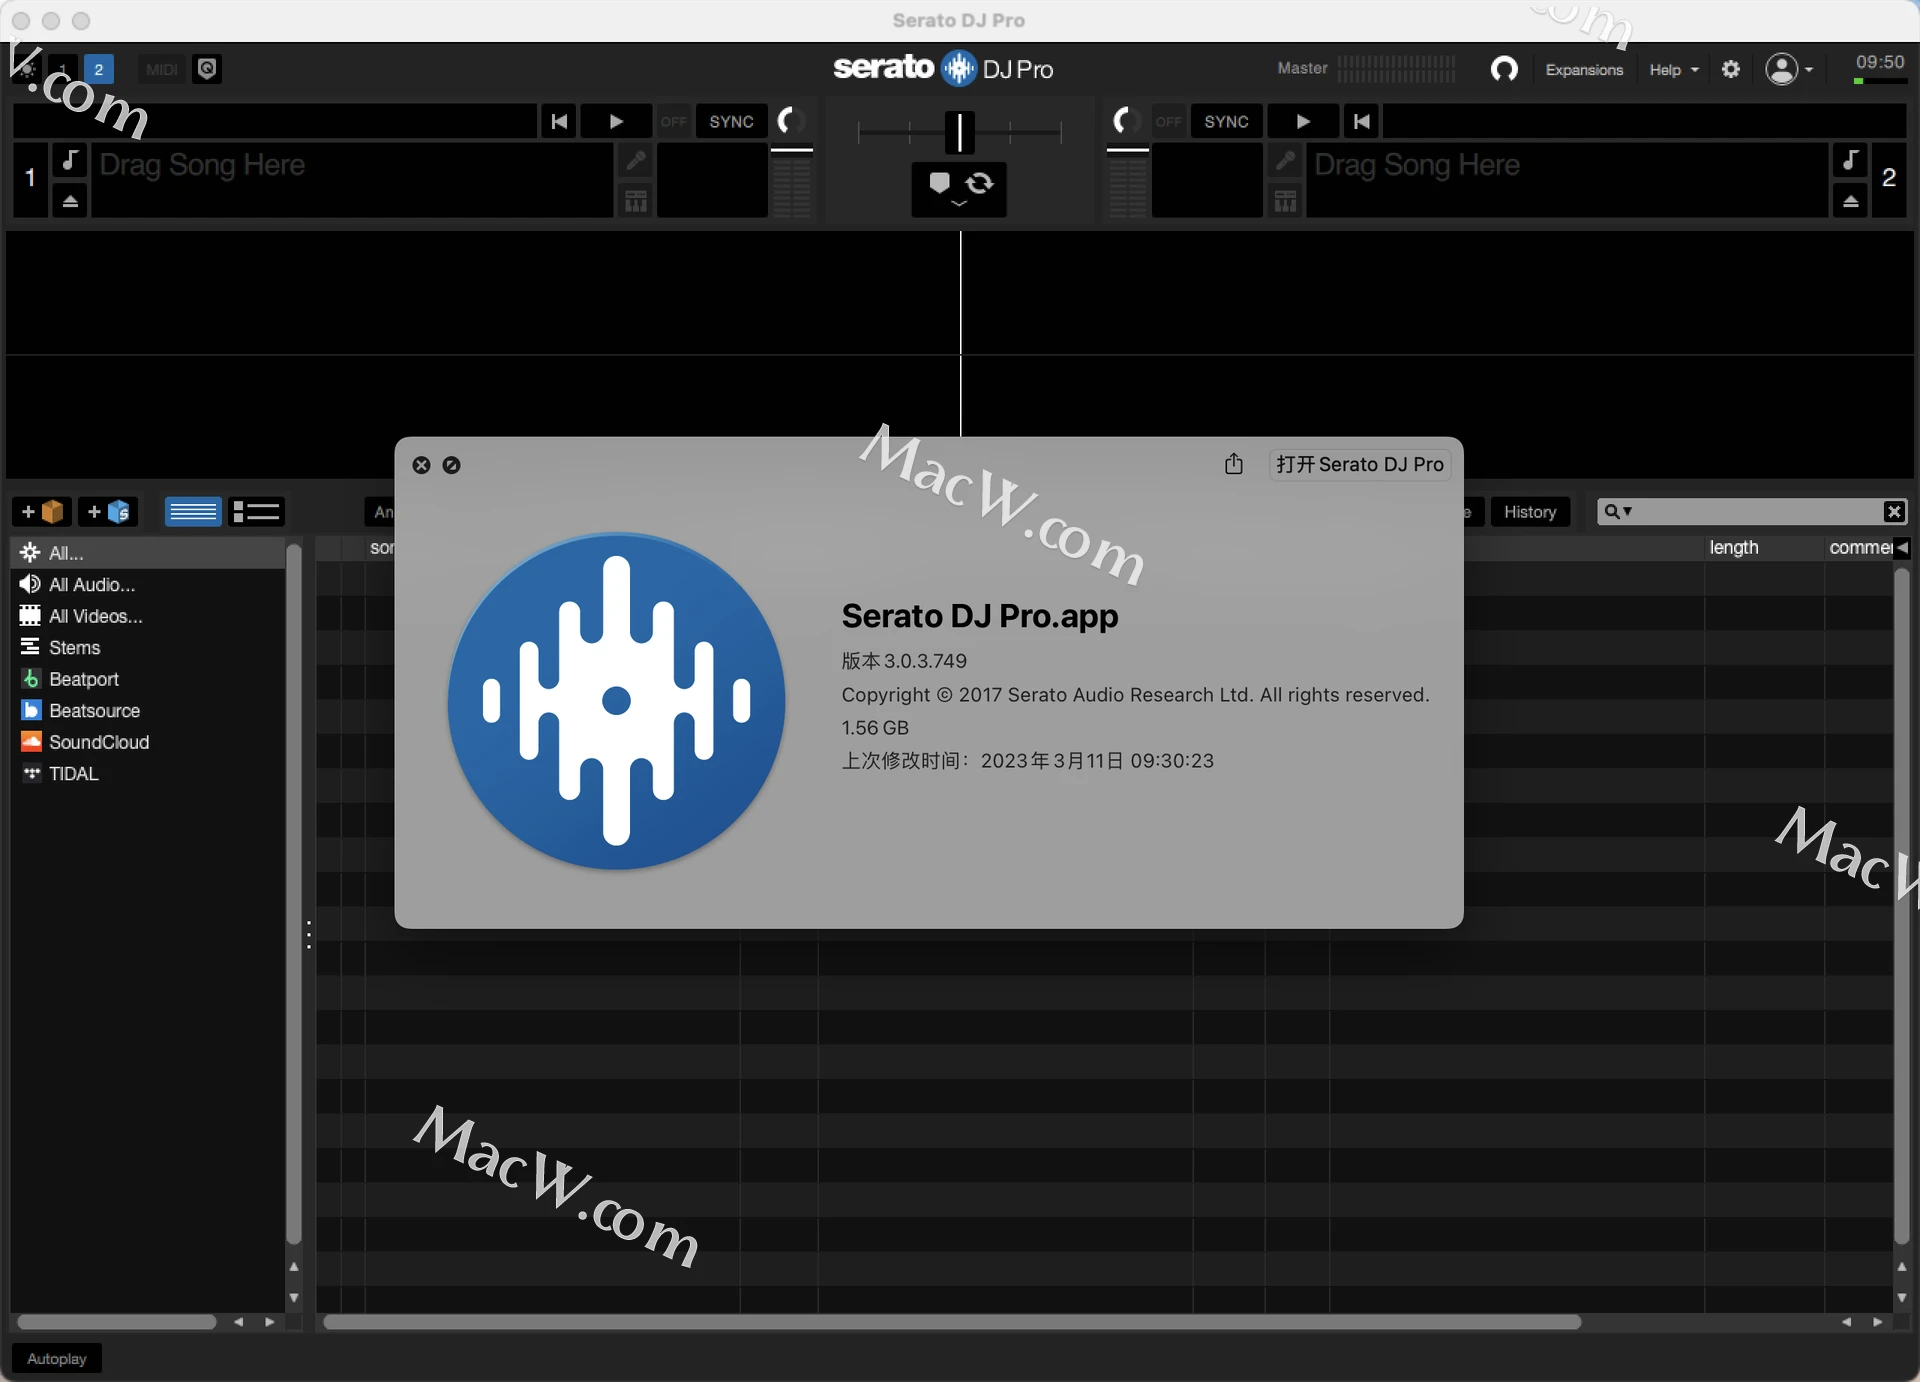Click the recording/history icon next to MIDI

coord(207,67)
